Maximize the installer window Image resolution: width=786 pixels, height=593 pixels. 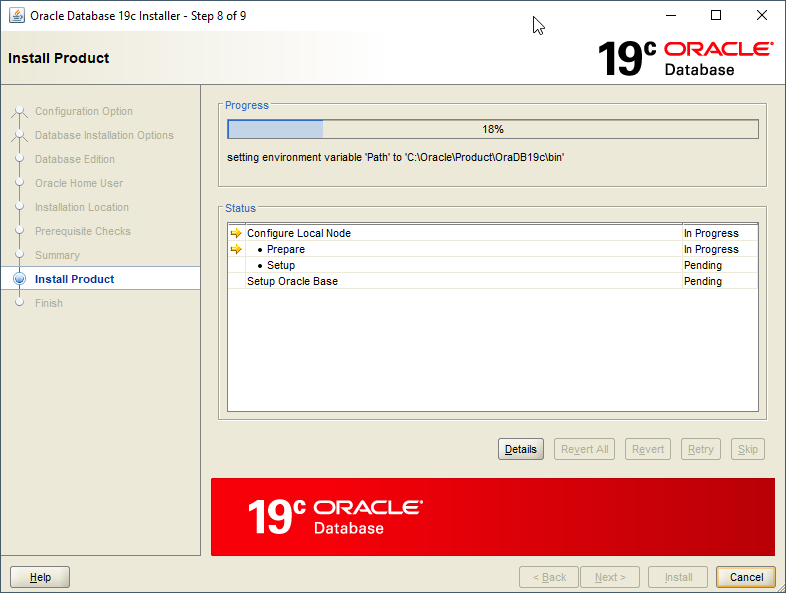716,16
